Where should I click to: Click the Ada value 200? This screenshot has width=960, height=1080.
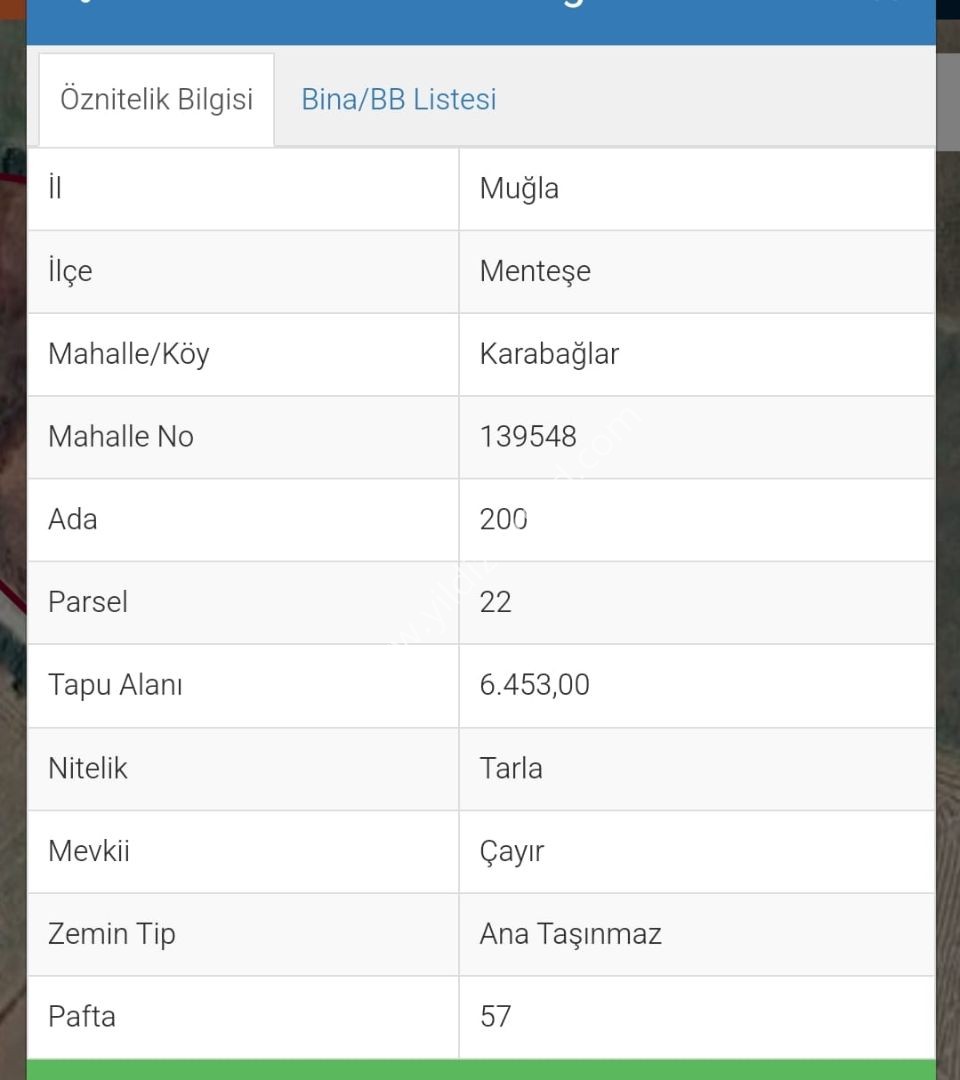(x=503, y=519)
